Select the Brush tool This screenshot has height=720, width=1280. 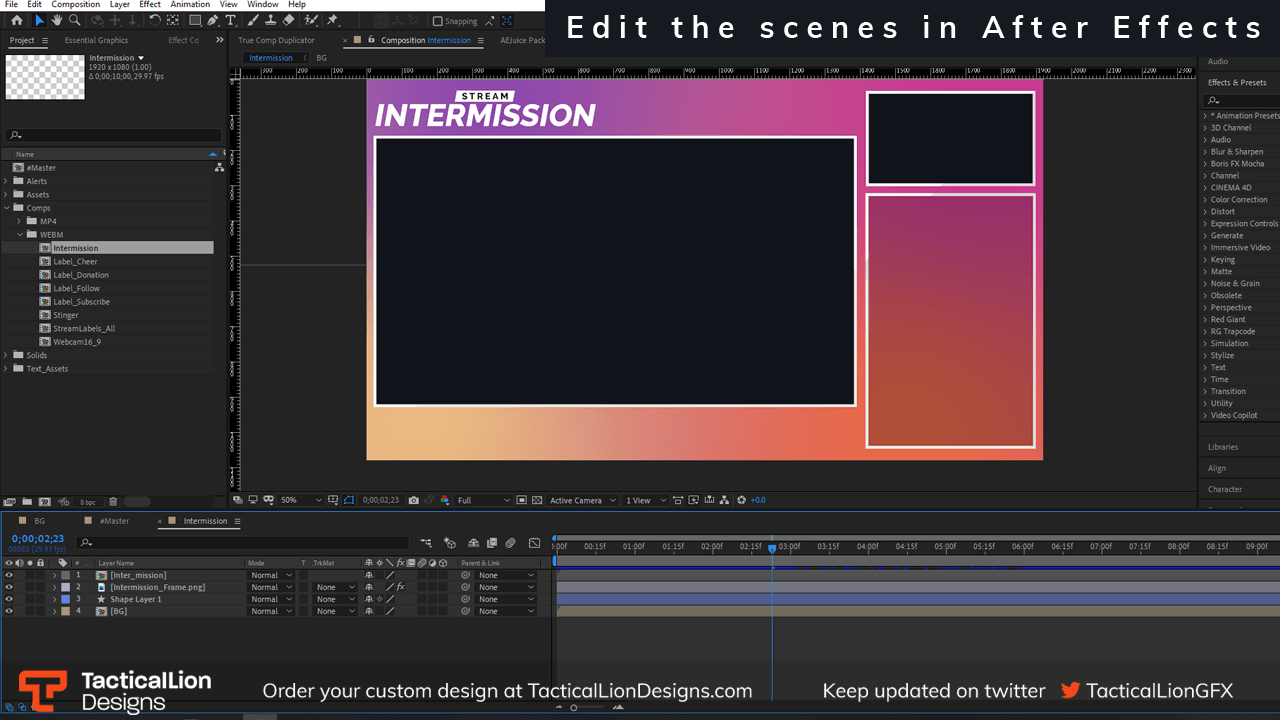tap(252, 20)
